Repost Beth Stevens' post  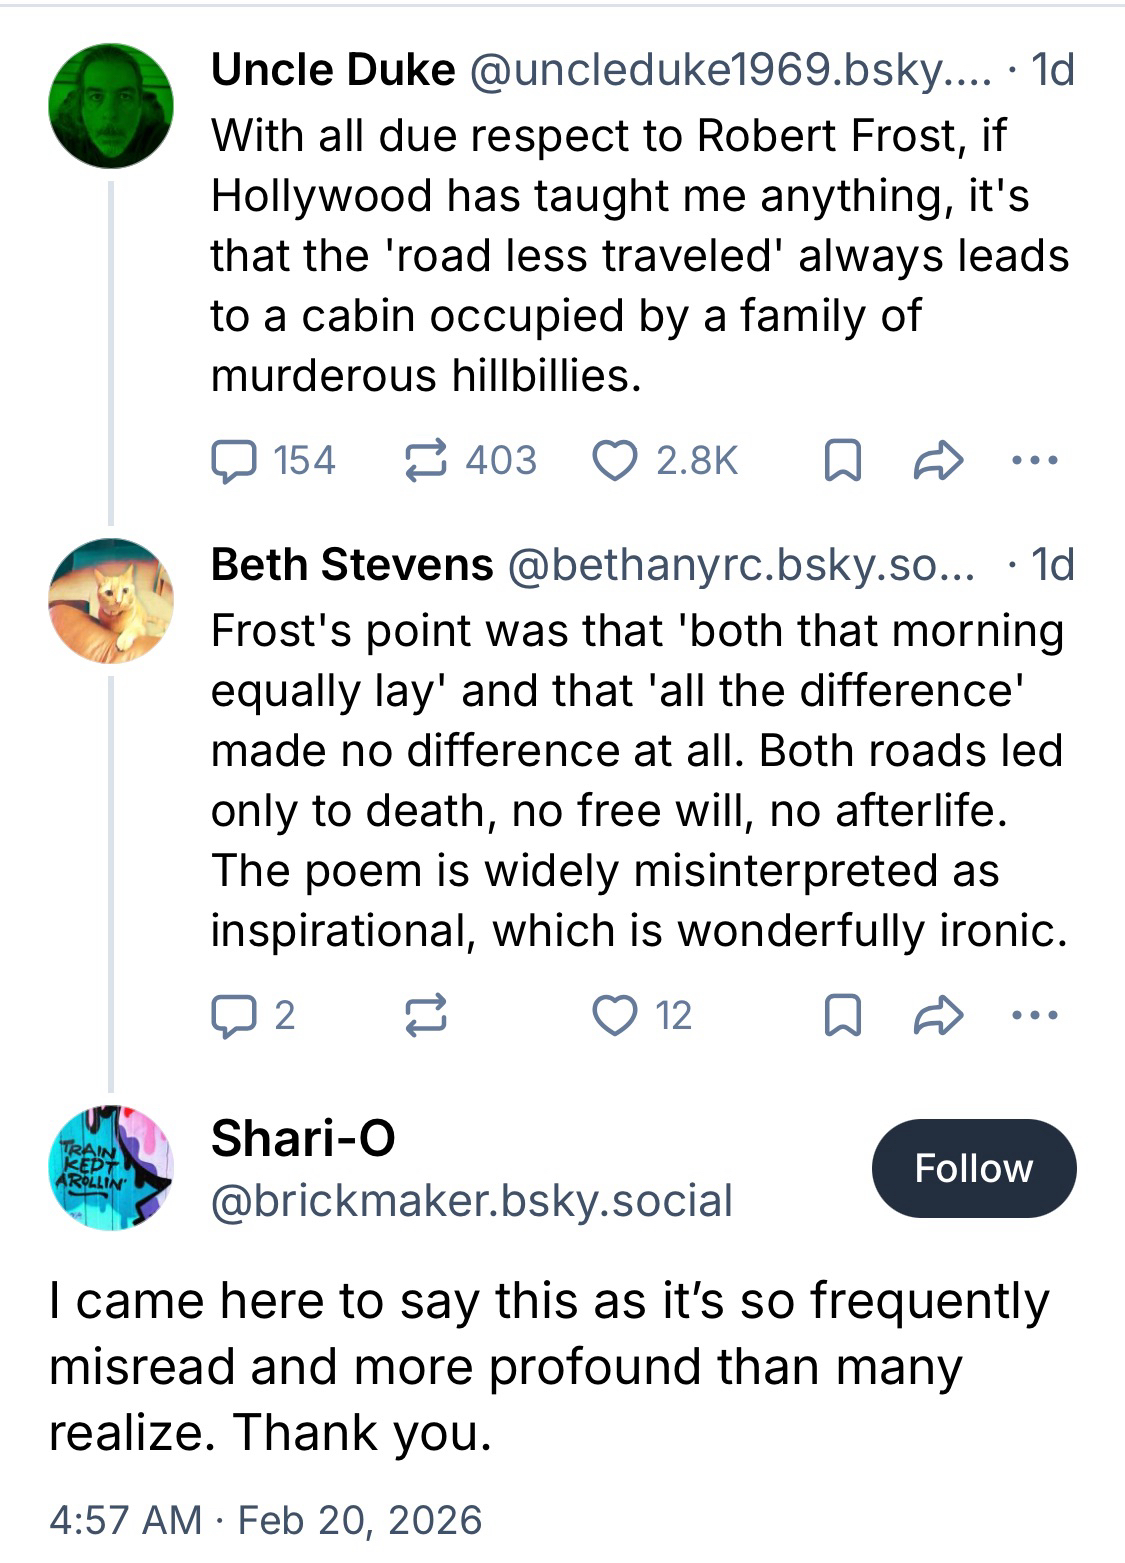click(426, 1016)
